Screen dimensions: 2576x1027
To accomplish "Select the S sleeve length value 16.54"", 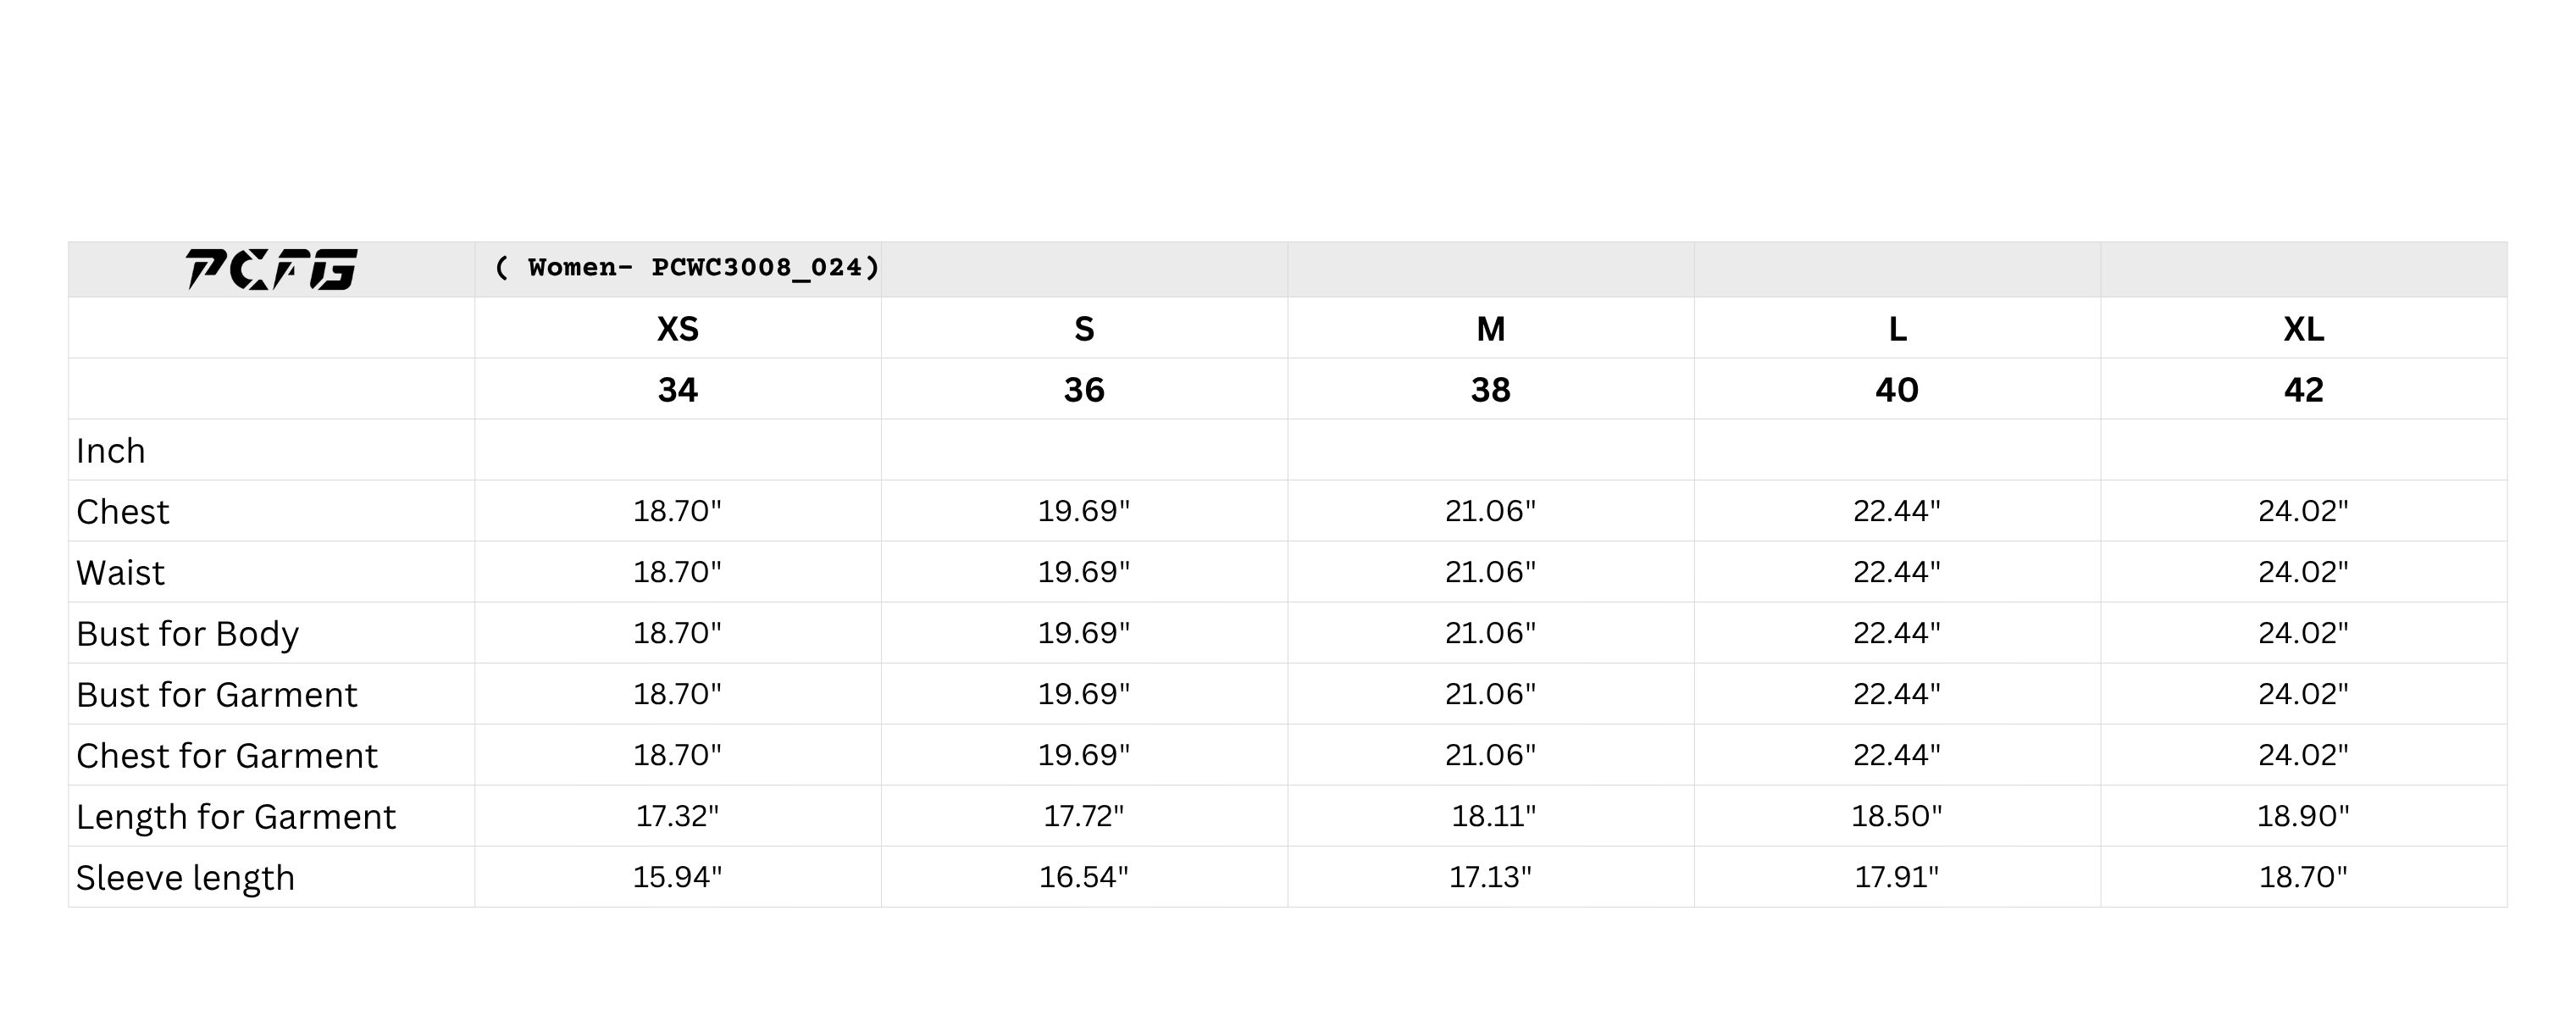I will [1084, 877].
